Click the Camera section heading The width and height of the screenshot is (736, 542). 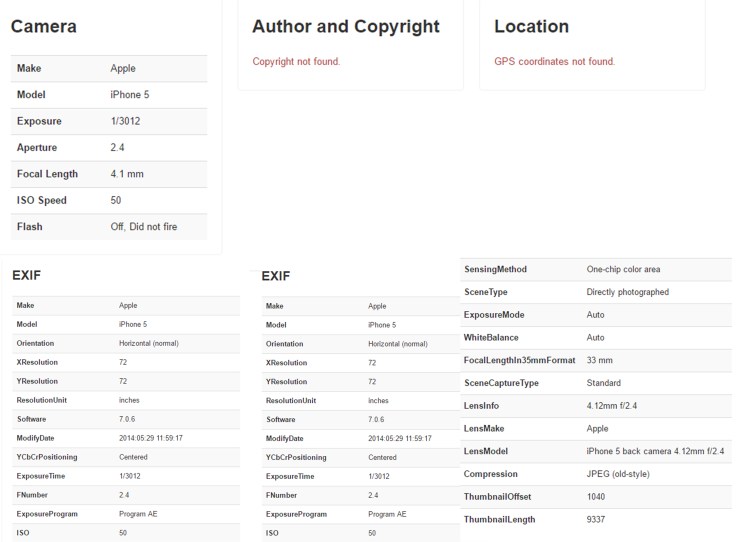point(43,27)
